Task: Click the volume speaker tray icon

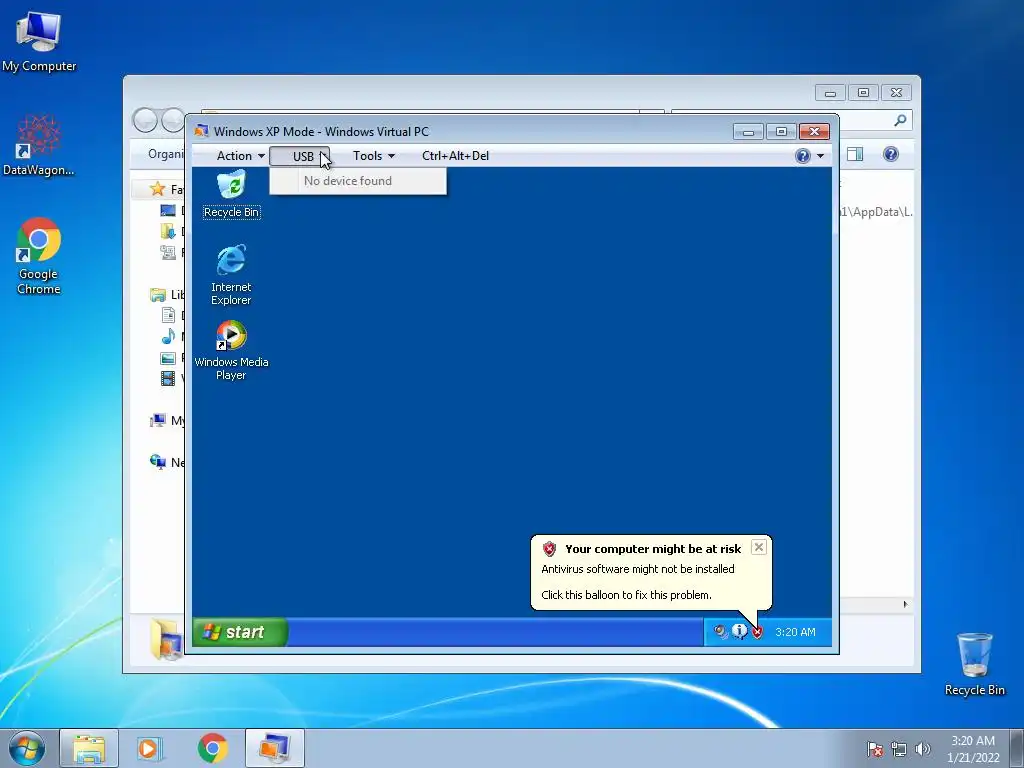Action: tap(923, 749)
